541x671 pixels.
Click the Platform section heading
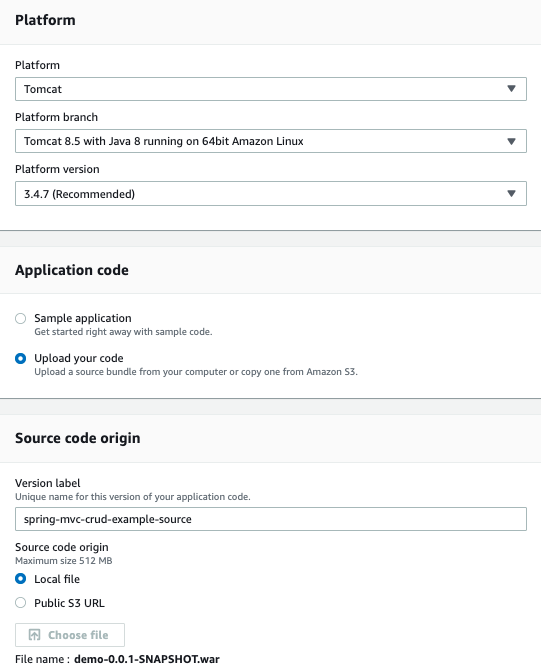[x=45, y=20]
